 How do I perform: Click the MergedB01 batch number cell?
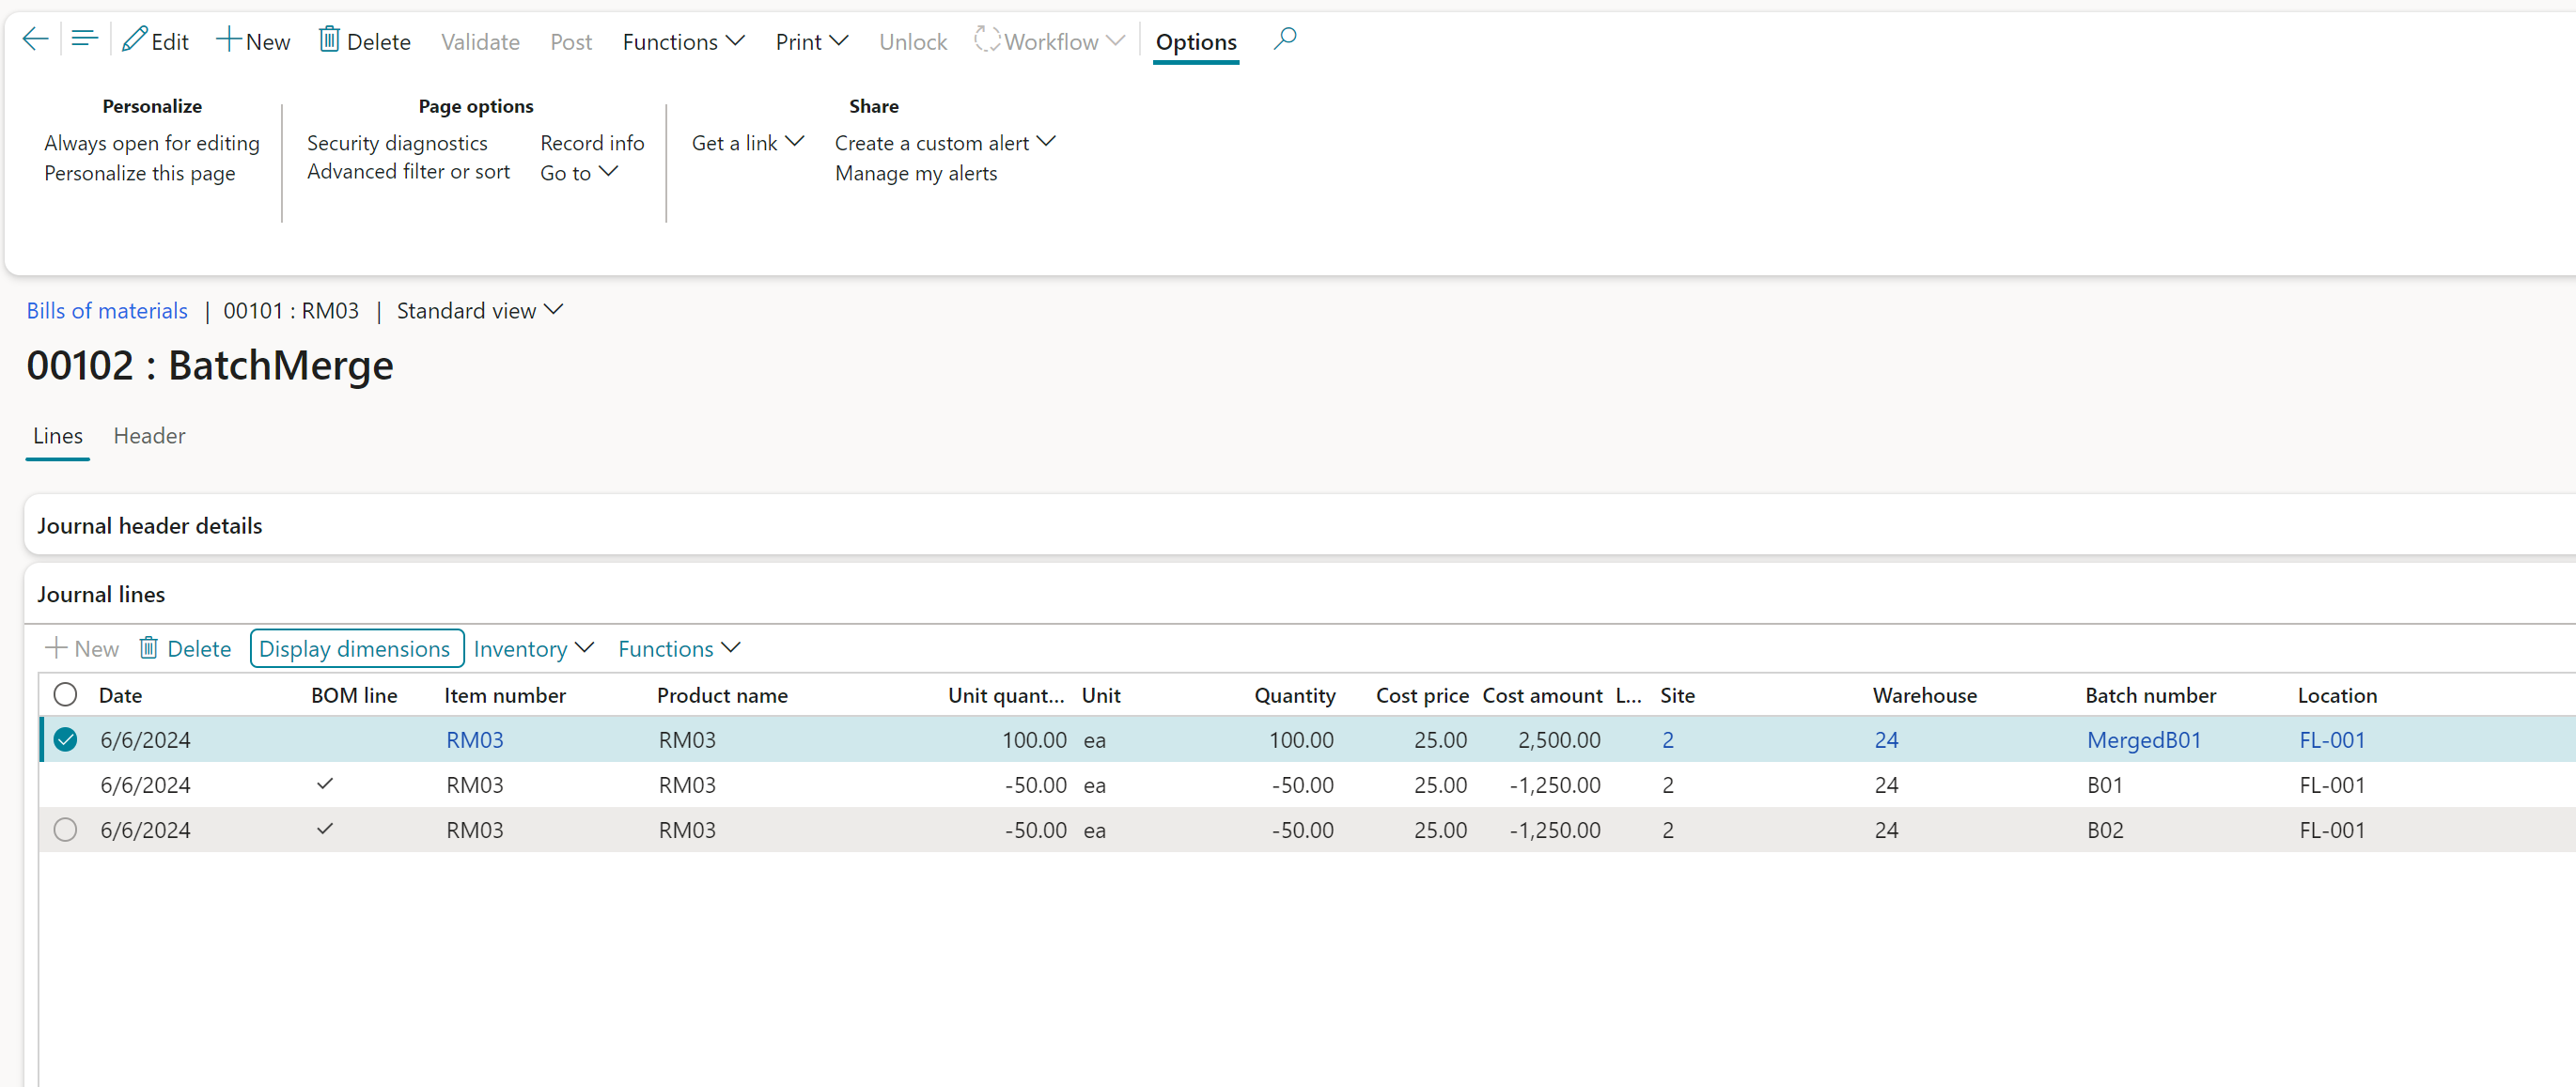point(2144,740)
